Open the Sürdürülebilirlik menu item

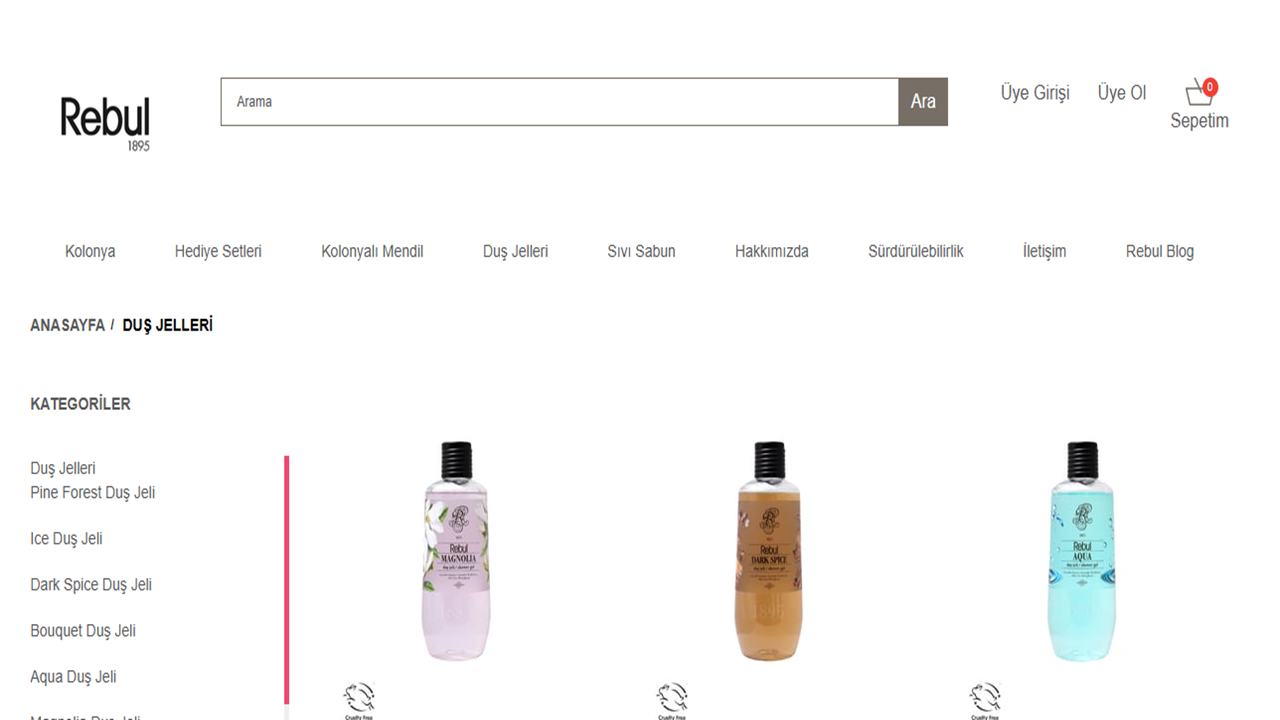click(x=916, y=251)
